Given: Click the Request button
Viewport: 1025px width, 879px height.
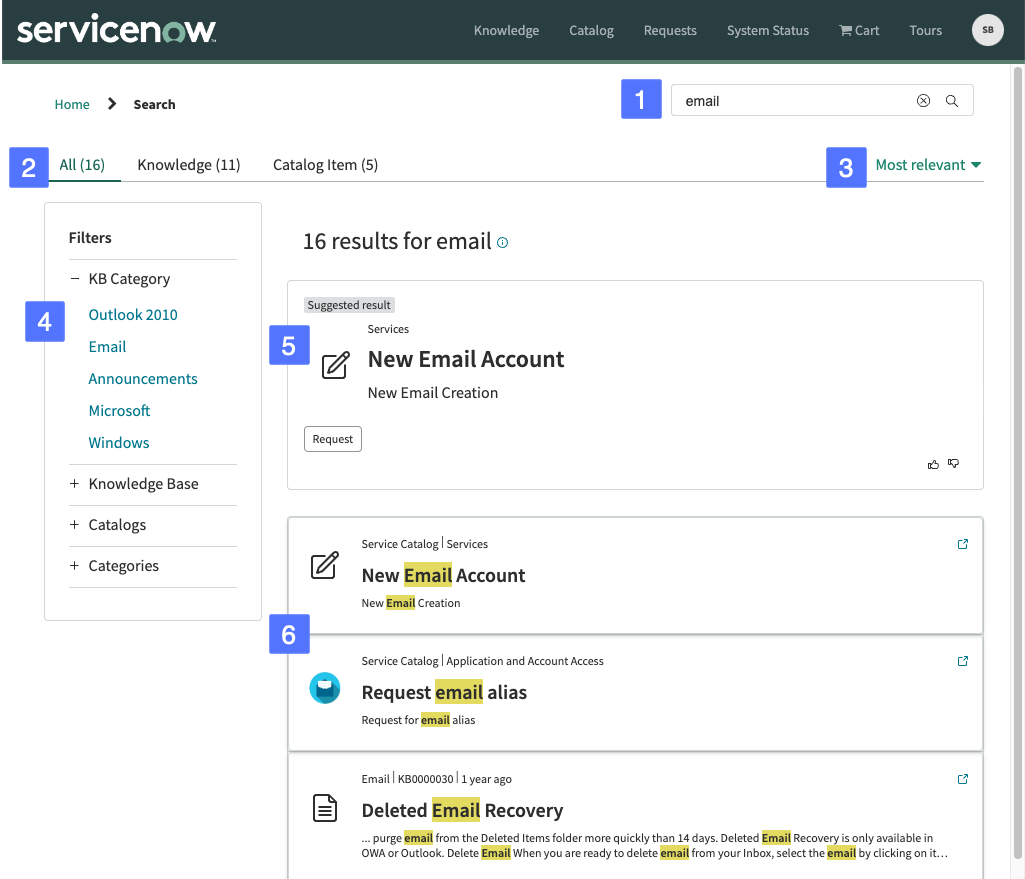Looking at the screenshot, I should pyautogui.click(x=333, y=439).
